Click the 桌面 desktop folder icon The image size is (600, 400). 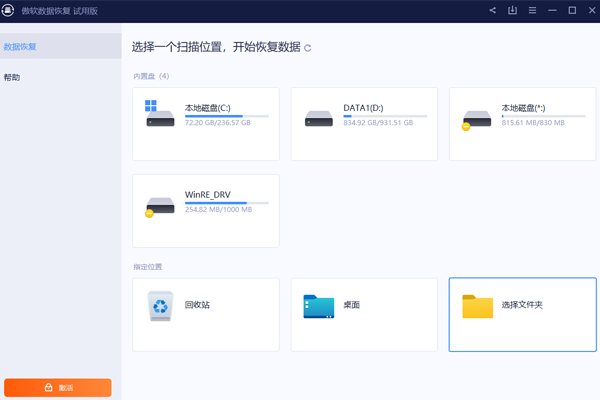(318, 306)
